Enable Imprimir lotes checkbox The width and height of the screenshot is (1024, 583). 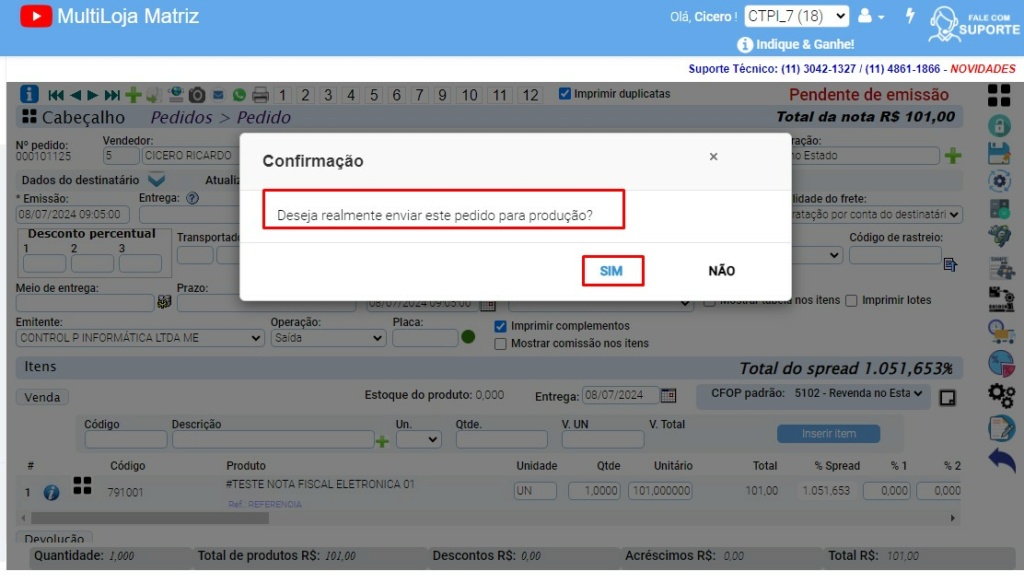[x=851, y=300]
